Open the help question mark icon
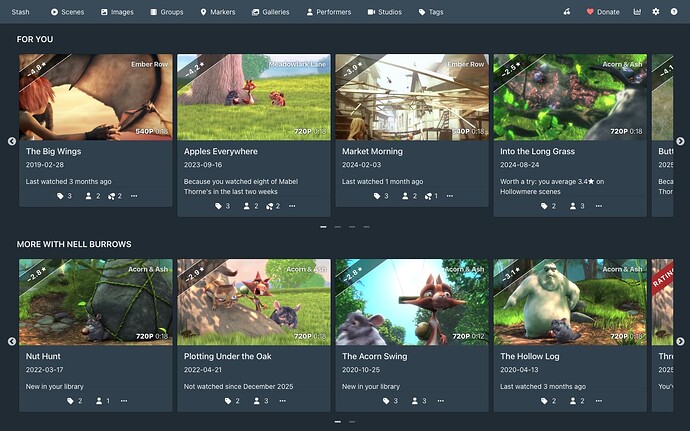The image size is (690, 431). (674, 12)
